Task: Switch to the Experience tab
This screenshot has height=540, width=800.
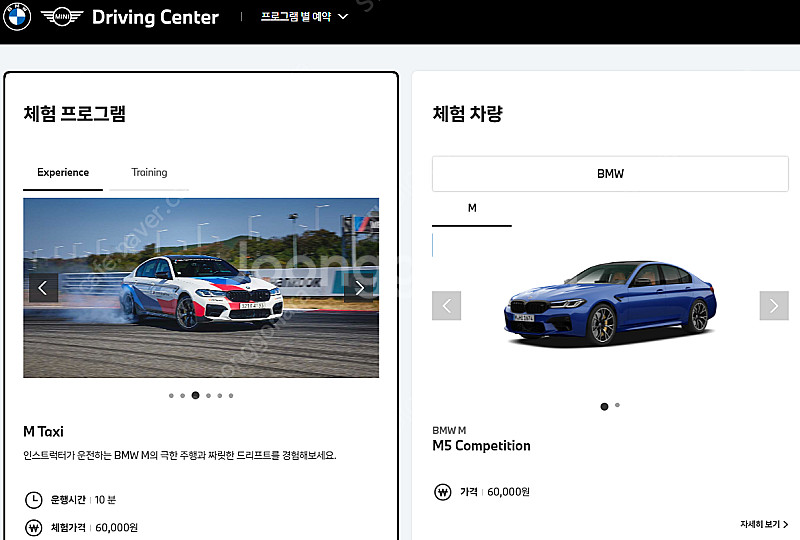Action: pyautogui.click(x=63, y=173)
